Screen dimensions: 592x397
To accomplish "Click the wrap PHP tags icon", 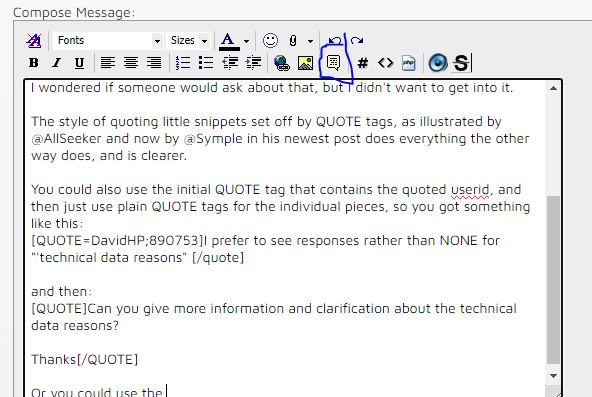I will (x=409, y=63).
